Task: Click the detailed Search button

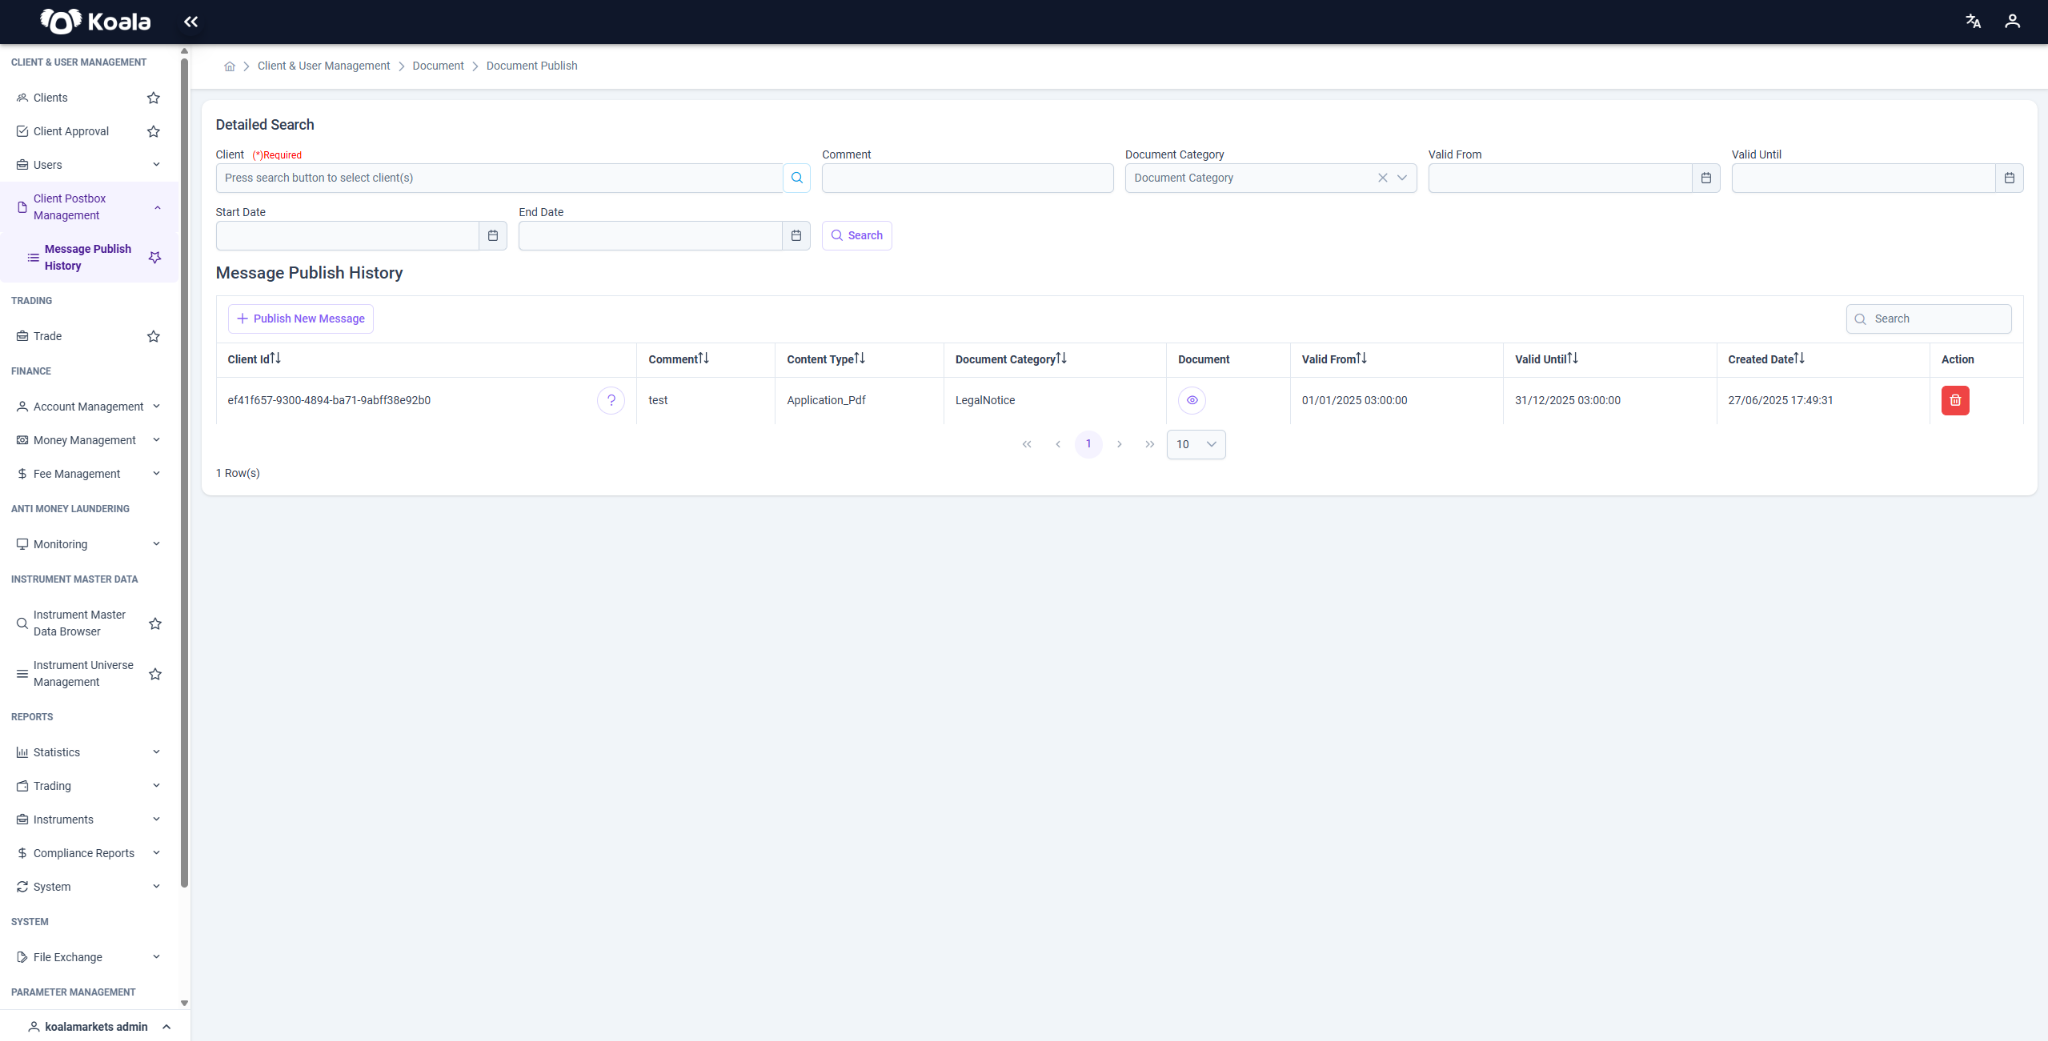Action: [857, 236]
